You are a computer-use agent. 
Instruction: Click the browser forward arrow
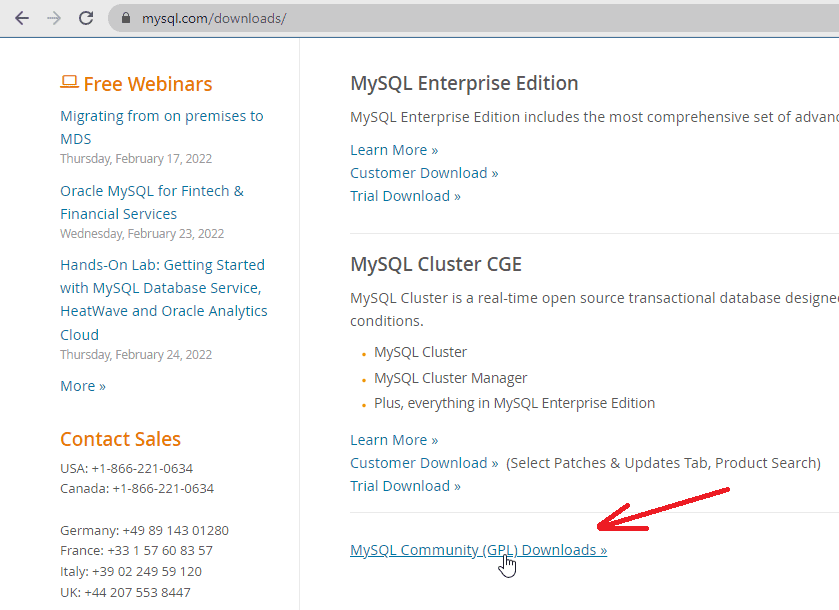(x=54, y=18)
